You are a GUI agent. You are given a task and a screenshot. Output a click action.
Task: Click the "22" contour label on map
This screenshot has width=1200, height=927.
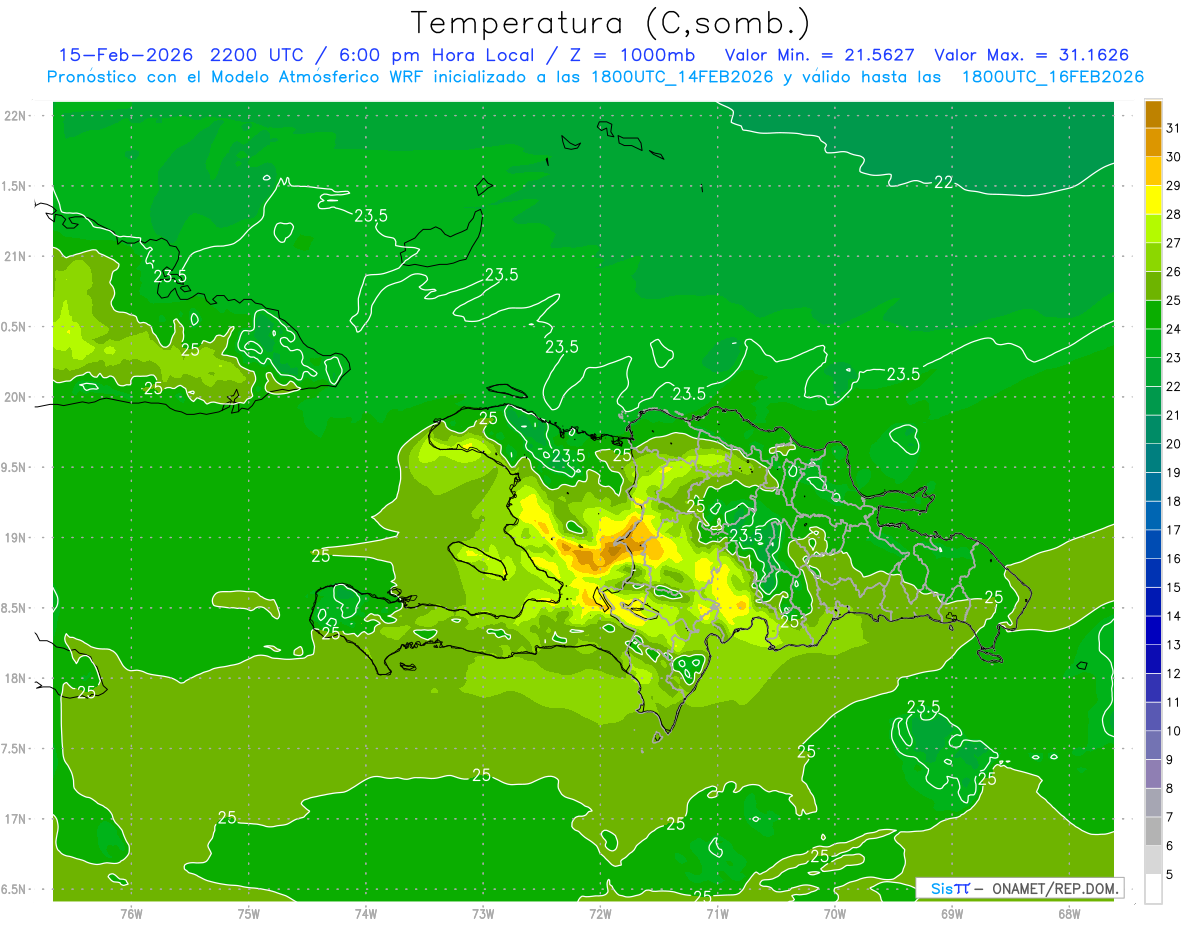[x=943, y=182]
